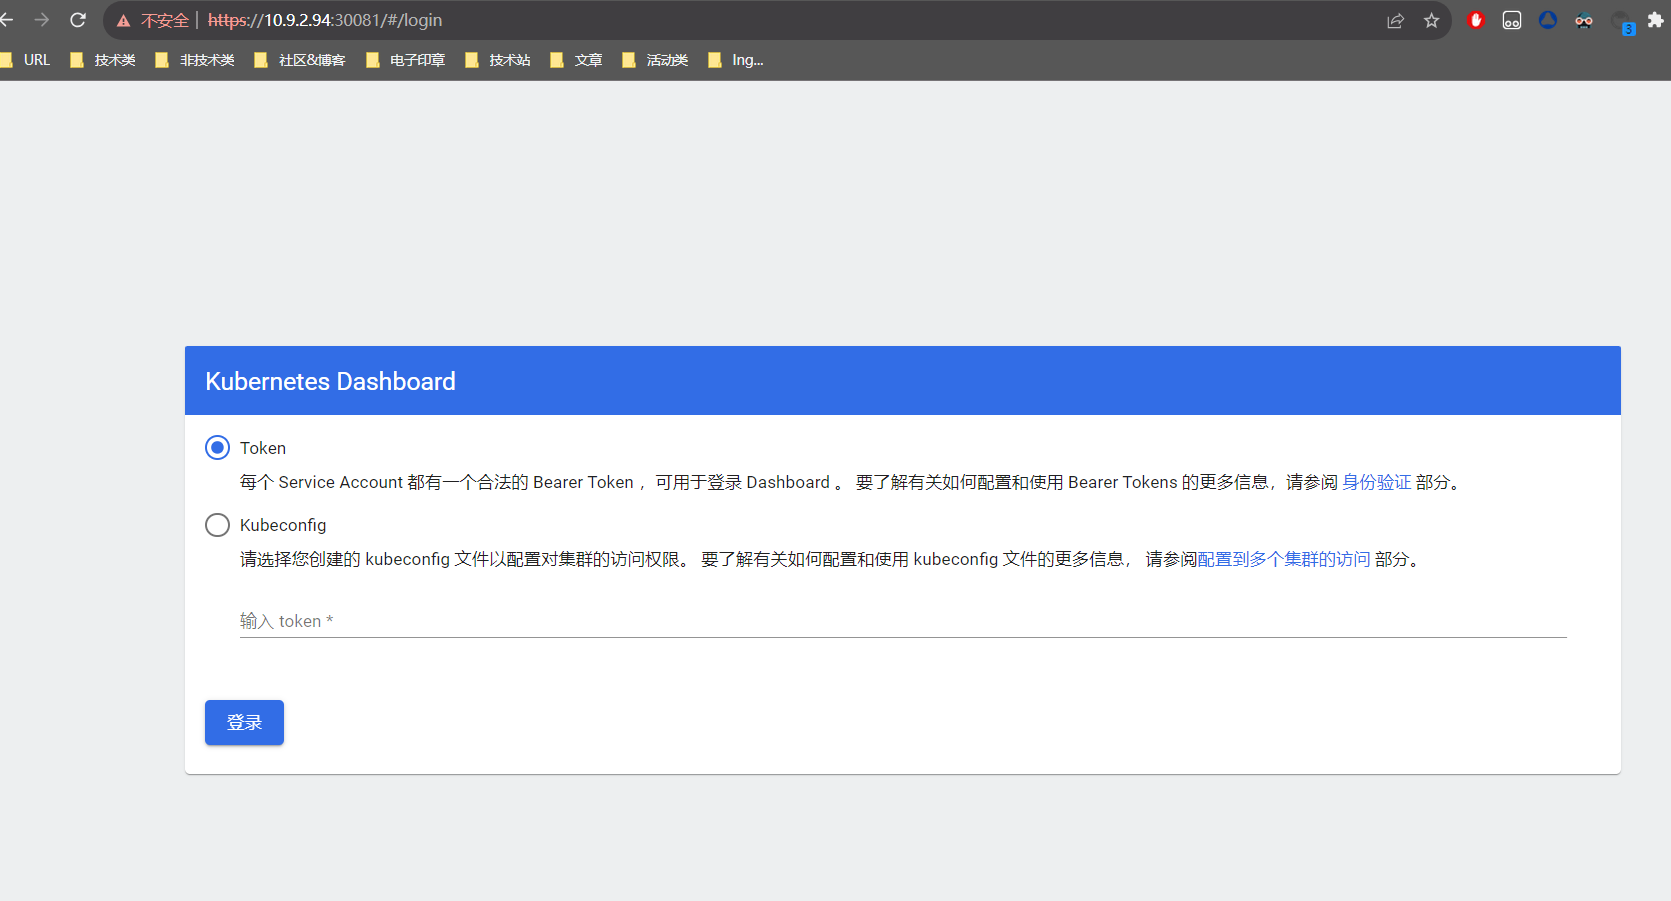Select the Token radio button
Screen dimensions: 1671x901
217,448
